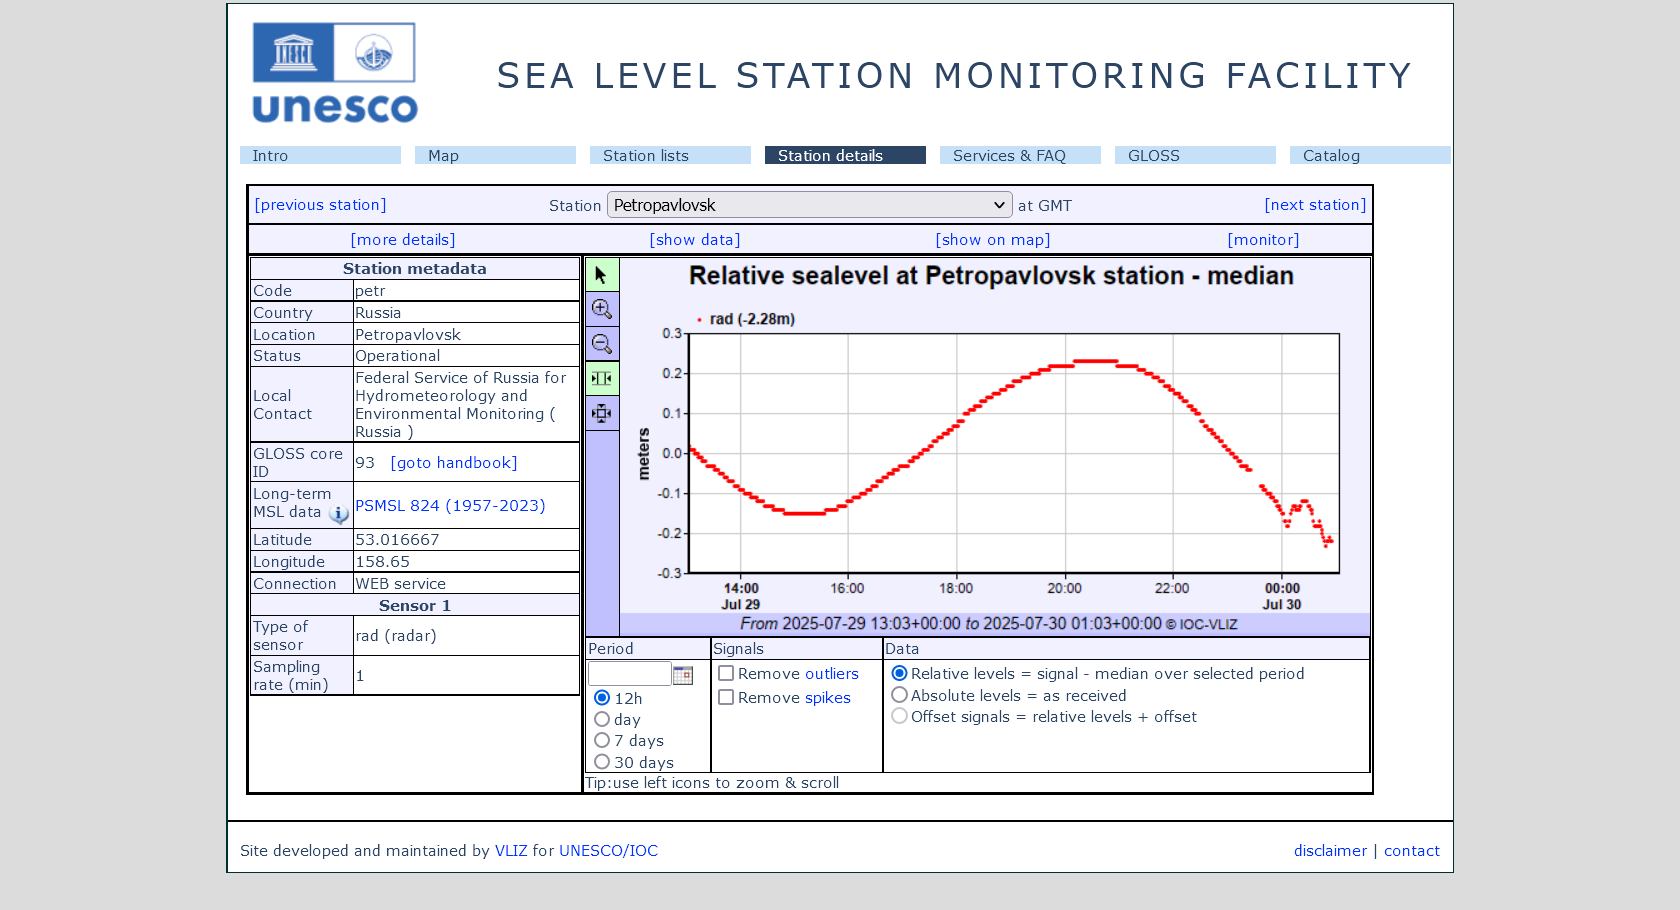Click the chart title text

pyautogui.click(x=991, y=276)
